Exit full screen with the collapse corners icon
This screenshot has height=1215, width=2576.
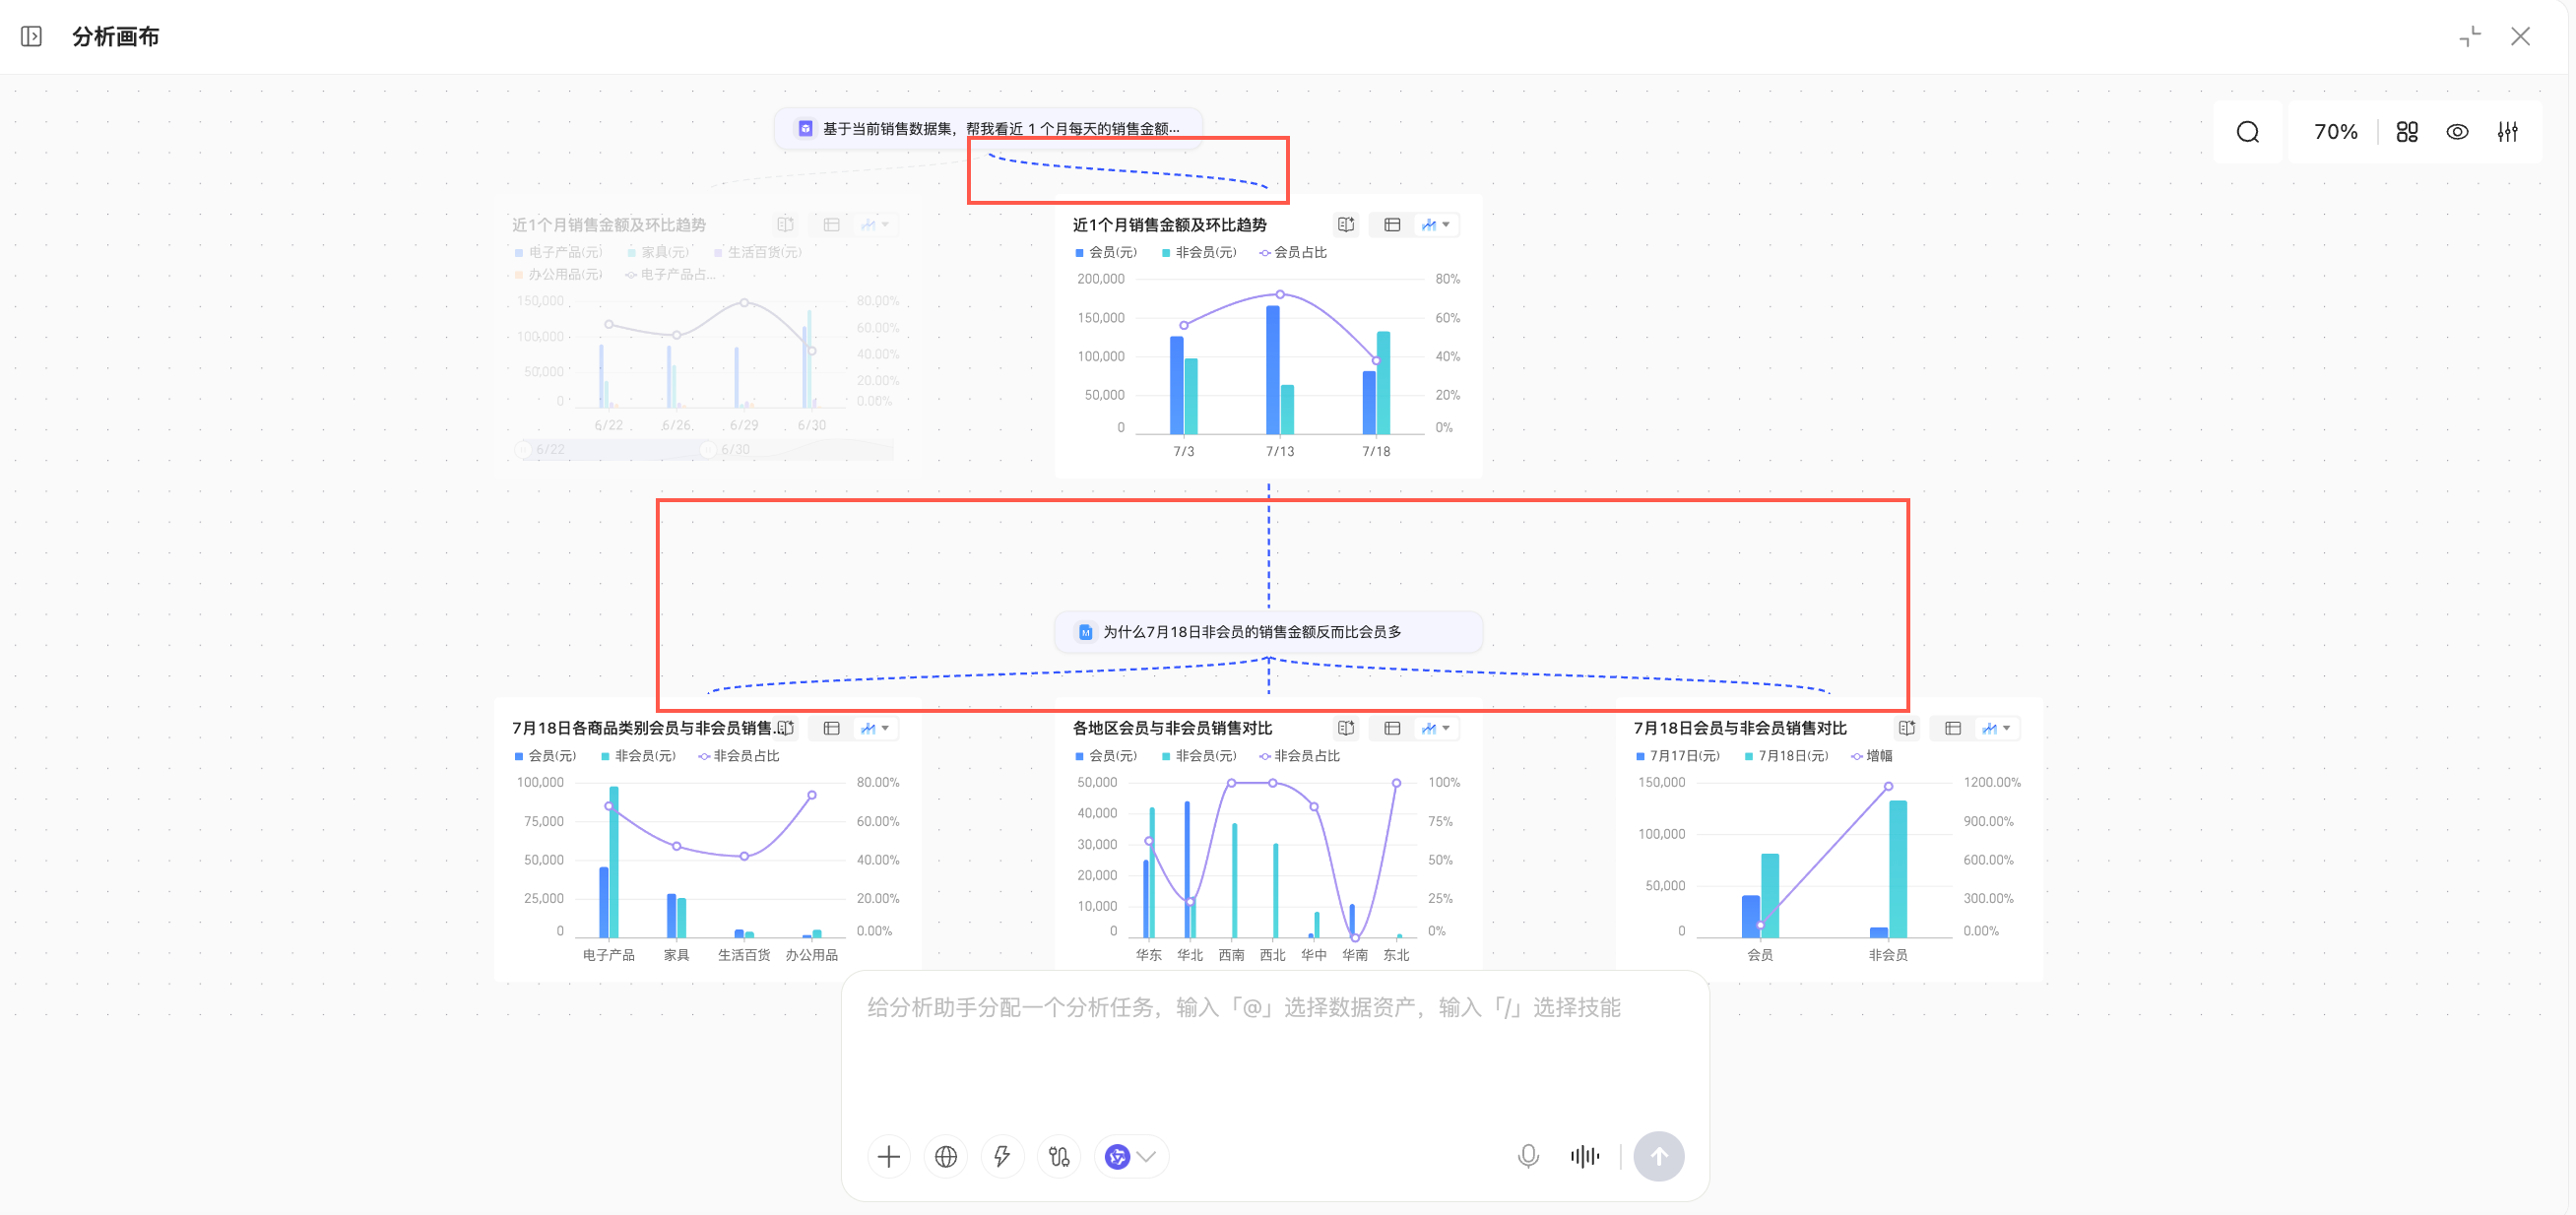pyautogui.click(x=2469, y=37)
